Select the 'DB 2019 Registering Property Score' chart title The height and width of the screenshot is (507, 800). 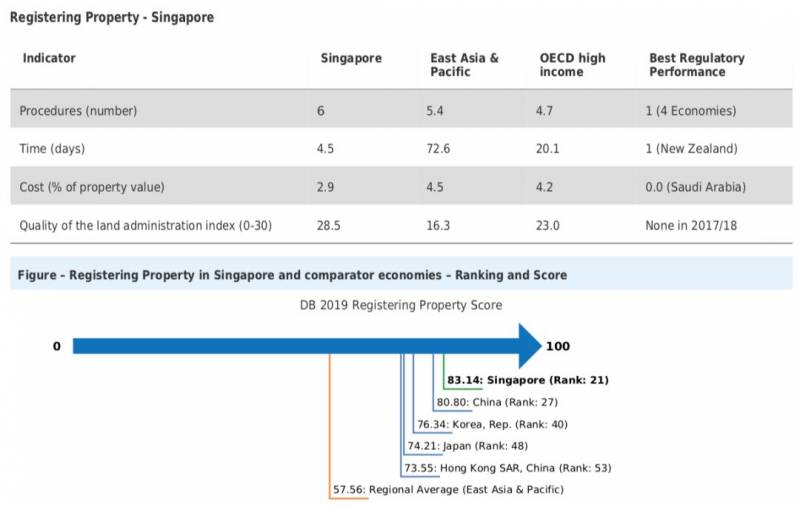click(401, 304)
